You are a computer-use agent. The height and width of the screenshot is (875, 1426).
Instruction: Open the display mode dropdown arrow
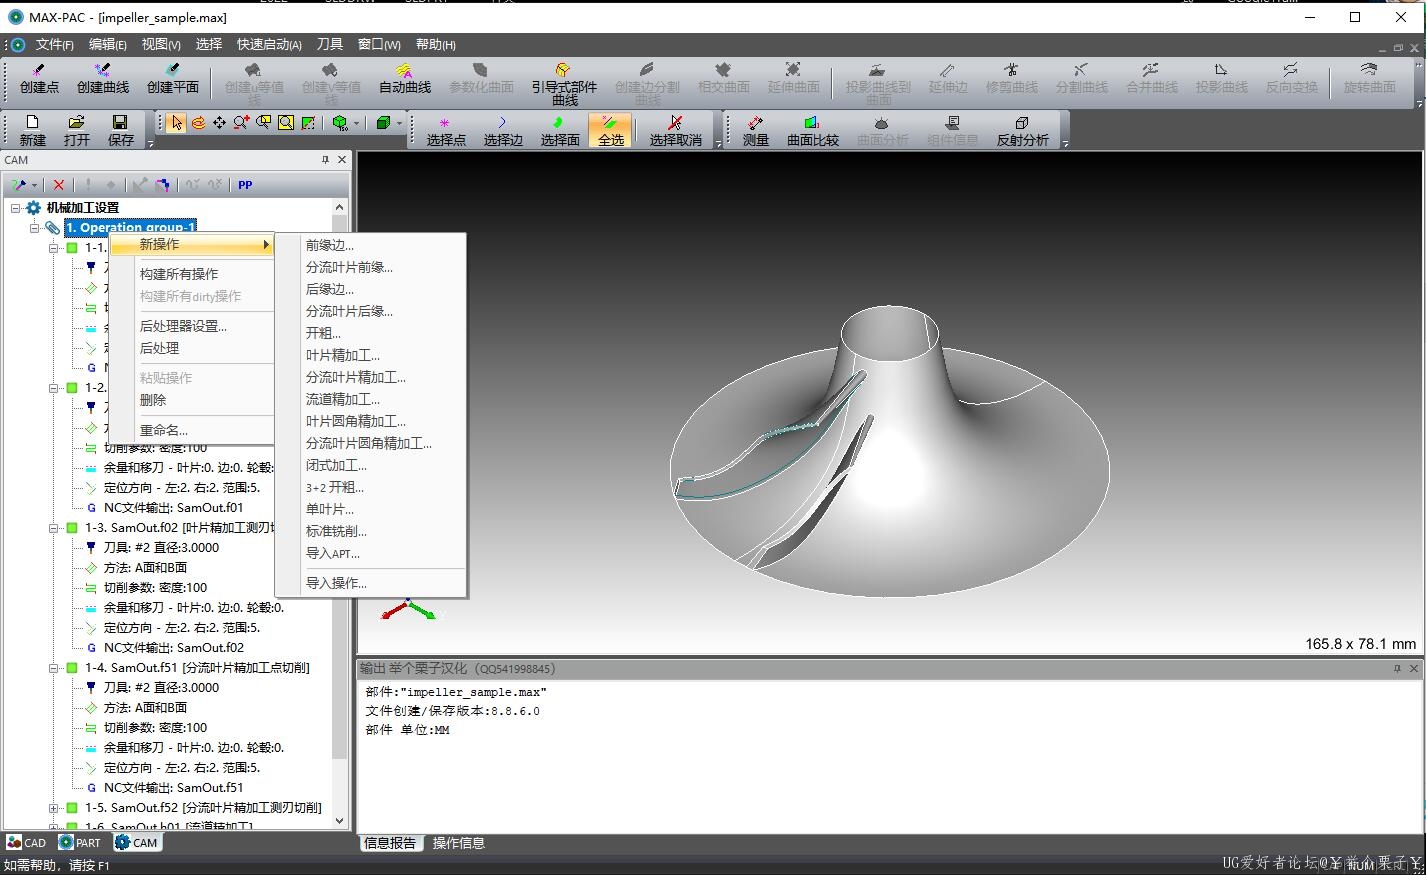(x=399, y=124)
